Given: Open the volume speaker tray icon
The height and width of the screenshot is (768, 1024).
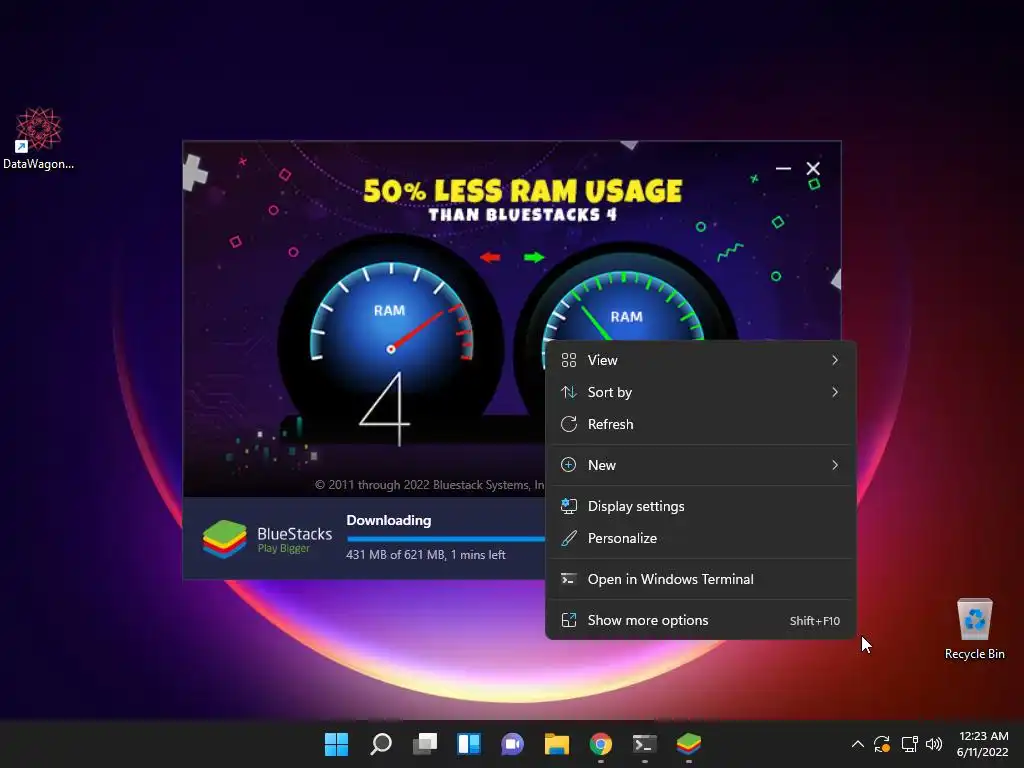Looking at the screenshot, I should [x=934, y=744].
